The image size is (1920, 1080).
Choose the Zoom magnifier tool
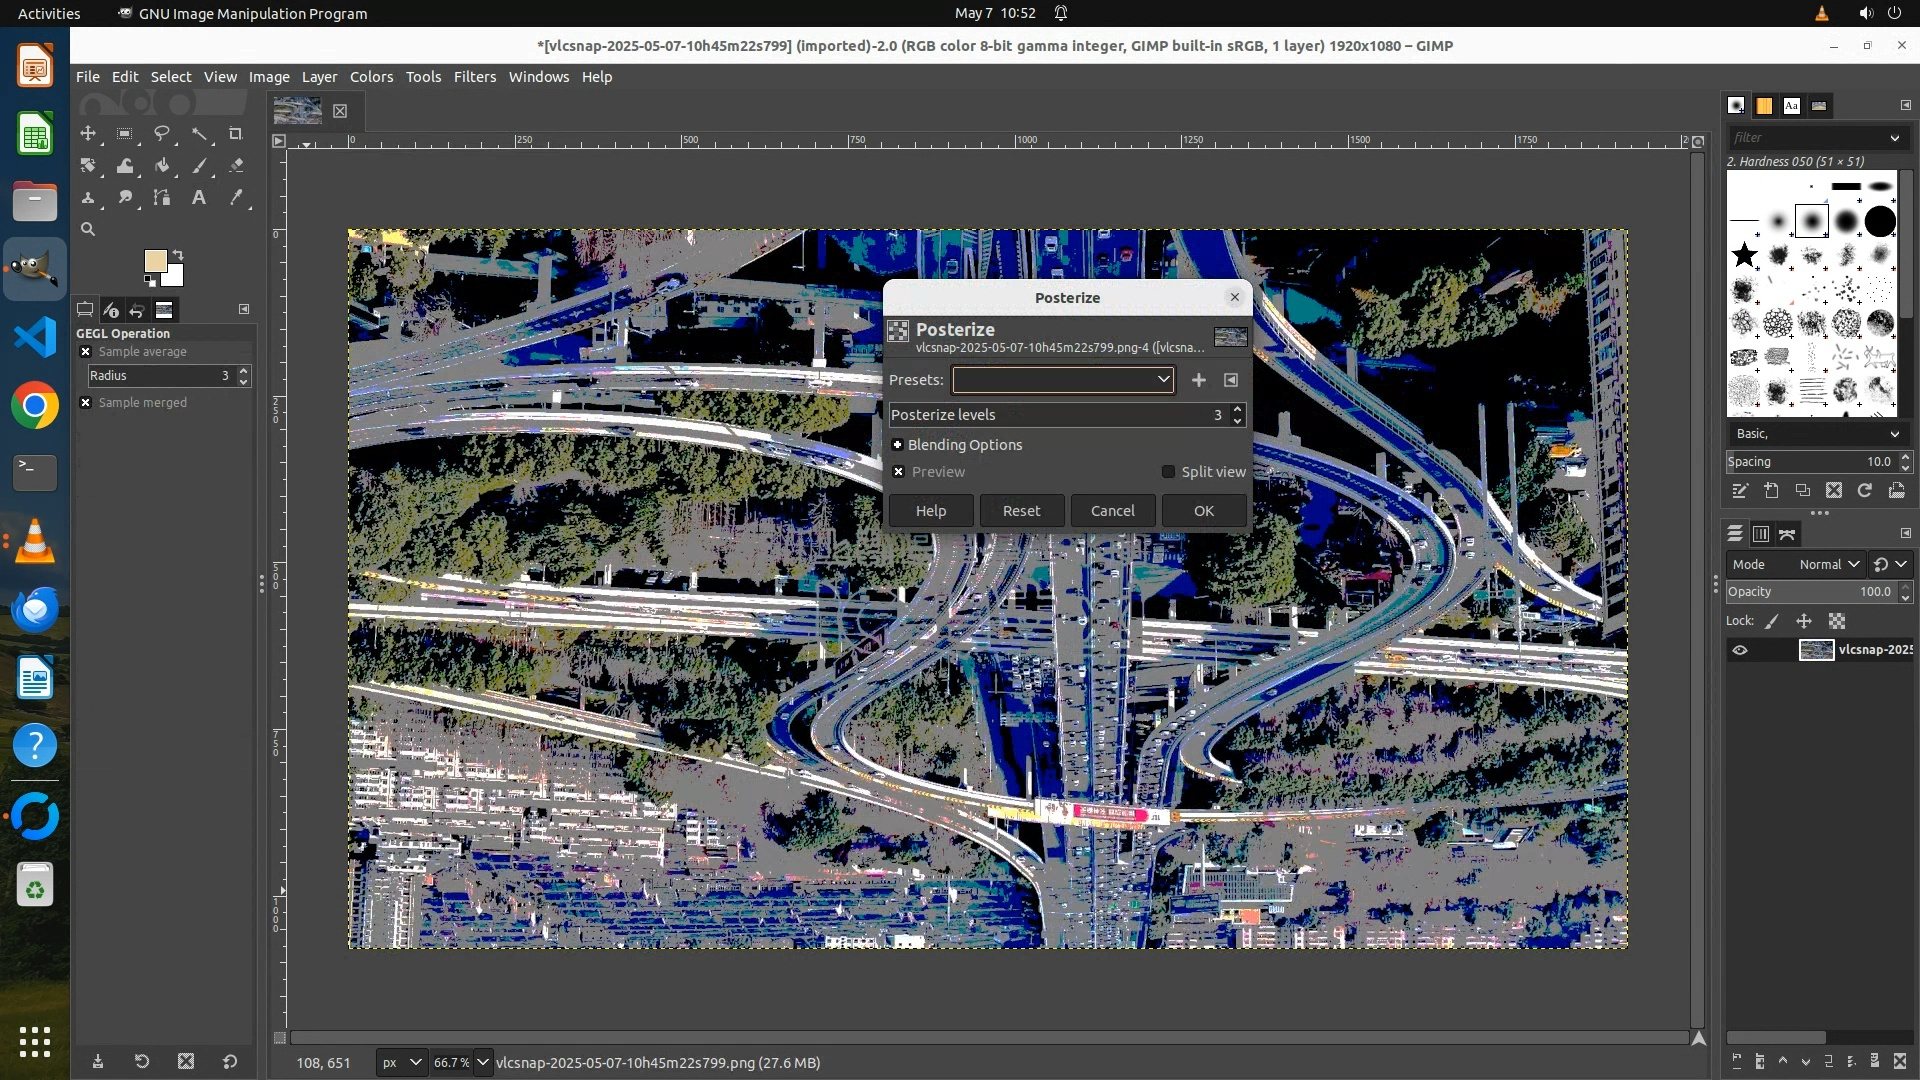pos(88,230)
